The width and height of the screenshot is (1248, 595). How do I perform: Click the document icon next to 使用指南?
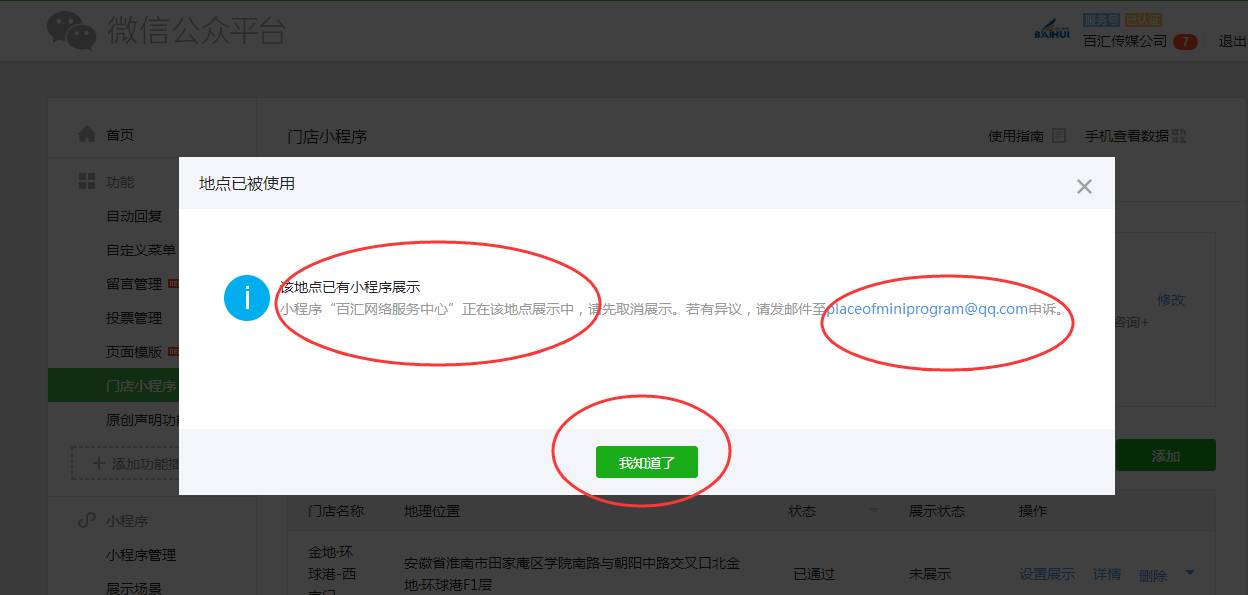[x=1059, y=136]
